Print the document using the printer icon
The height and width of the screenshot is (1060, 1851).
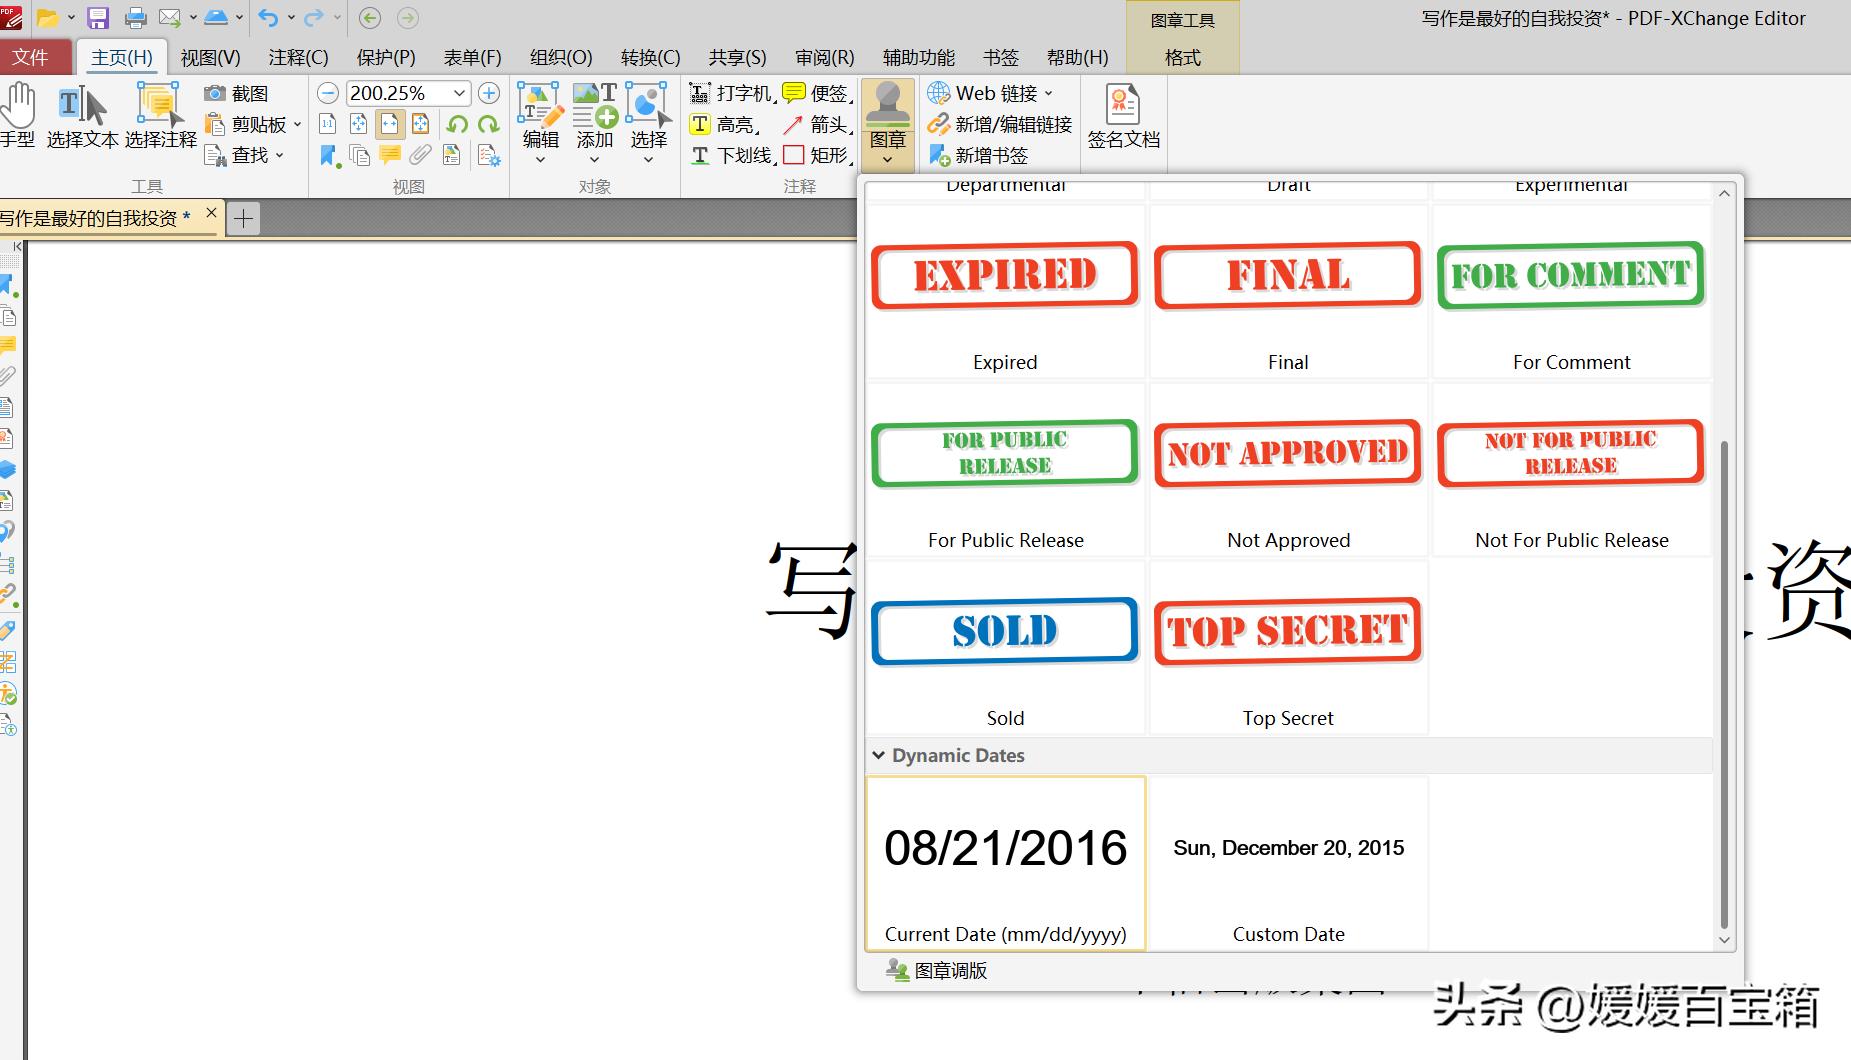coord(136,18)
